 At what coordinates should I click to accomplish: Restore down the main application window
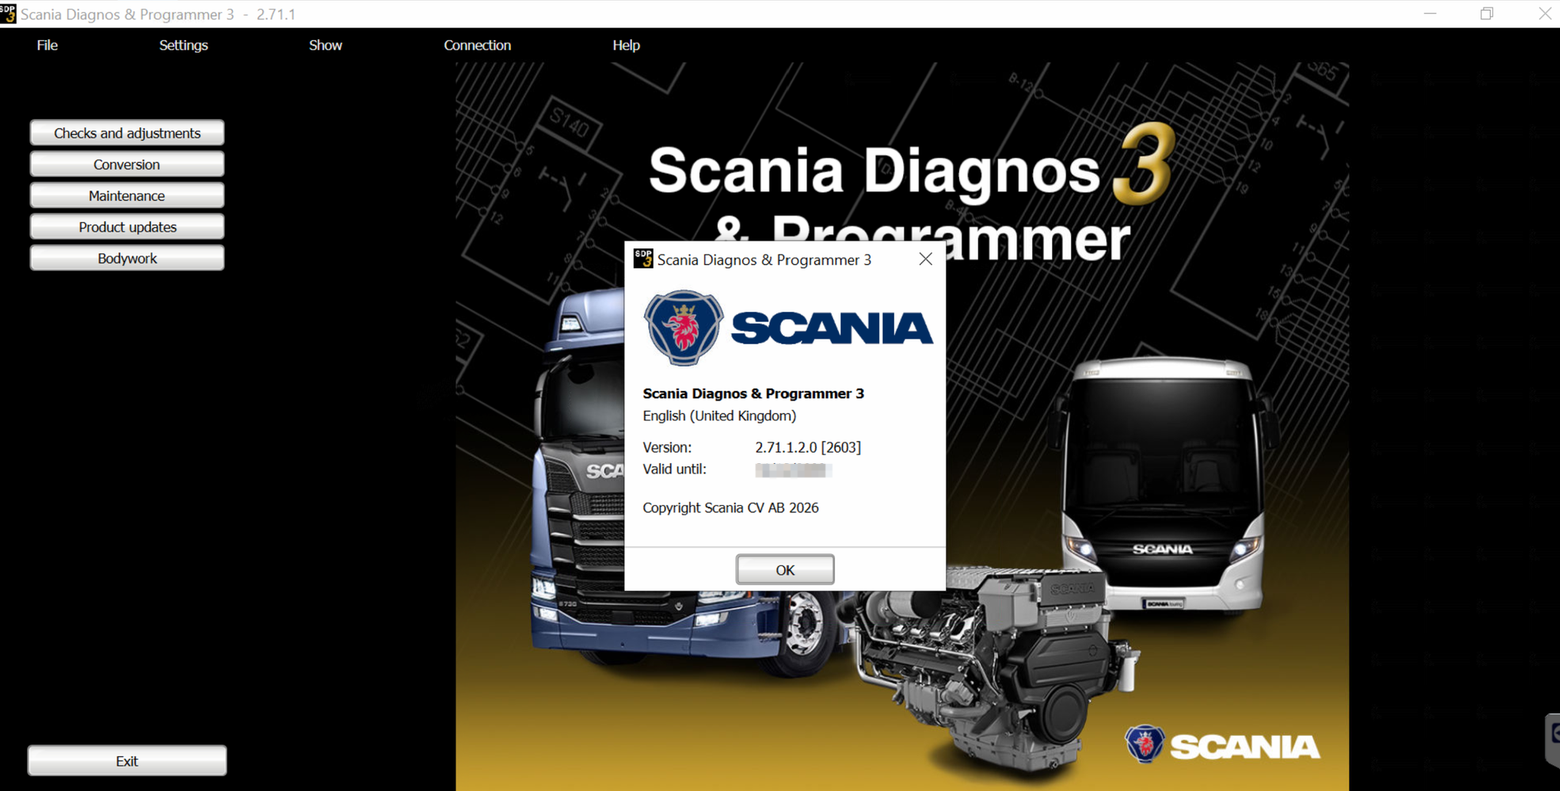pyautogui.click(x=1487, y=14)
